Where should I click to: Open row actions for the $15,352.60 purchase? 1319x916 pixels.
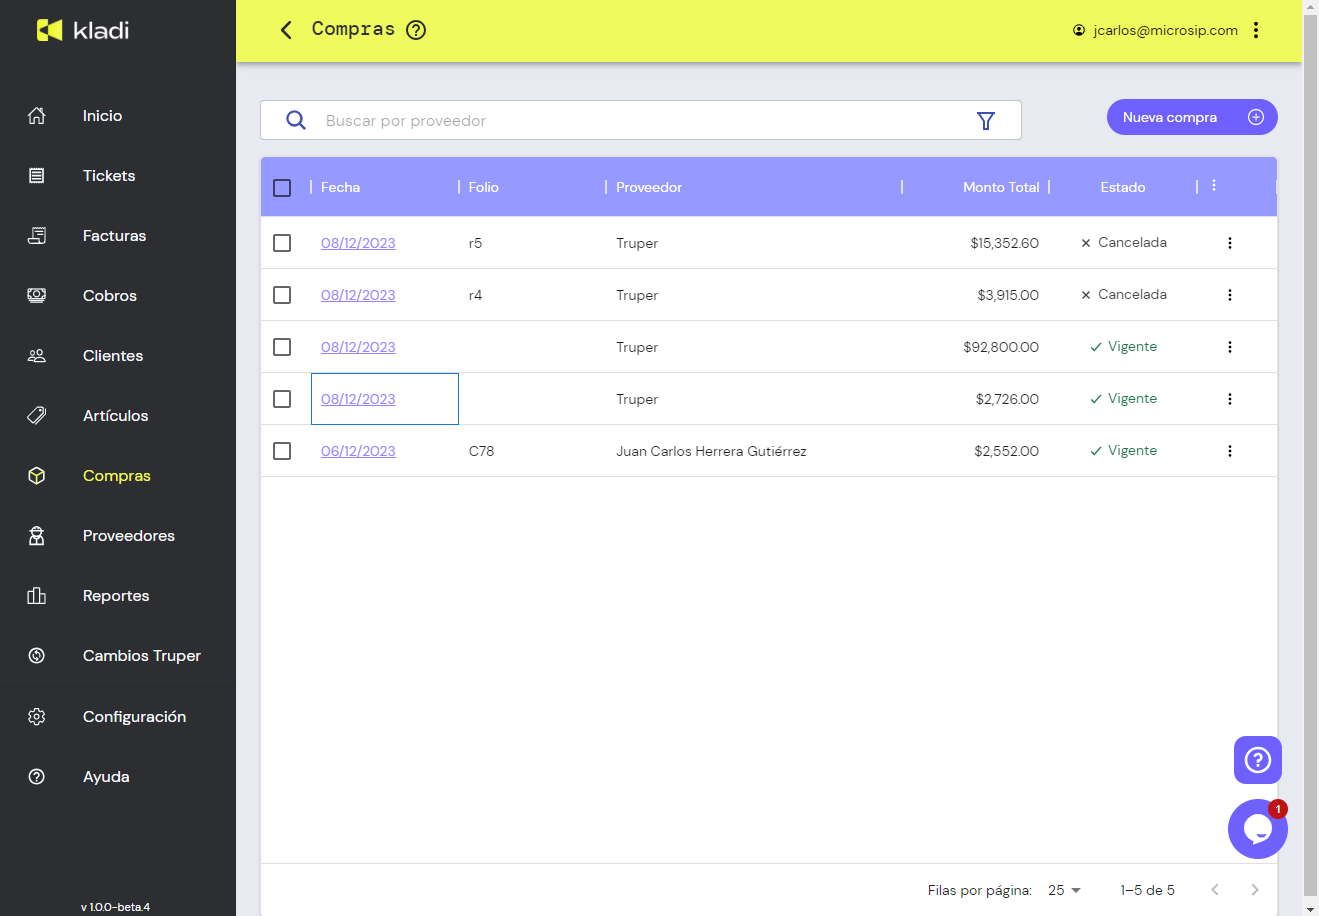tap(1229, 243)
